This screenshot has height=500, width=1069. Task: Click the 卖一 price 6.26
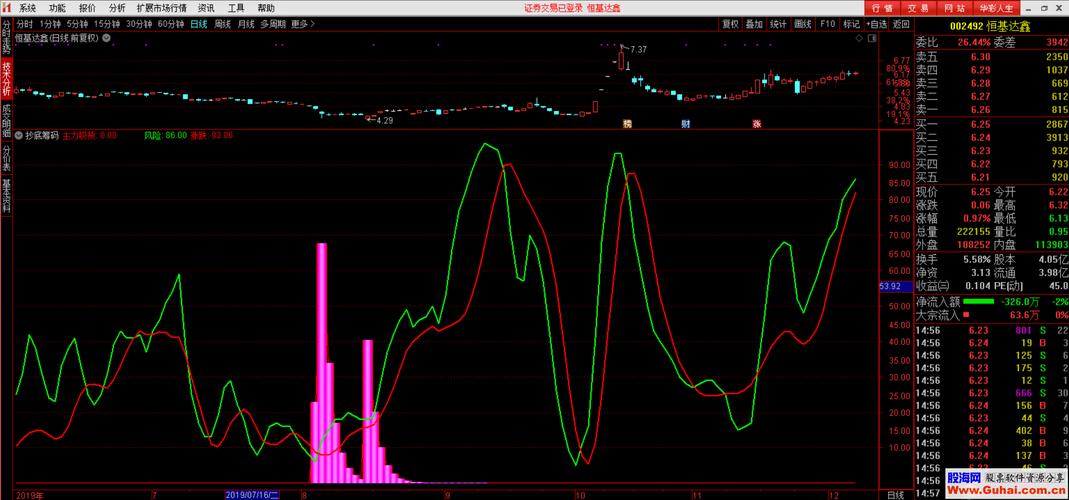click(x=980, y=110)
